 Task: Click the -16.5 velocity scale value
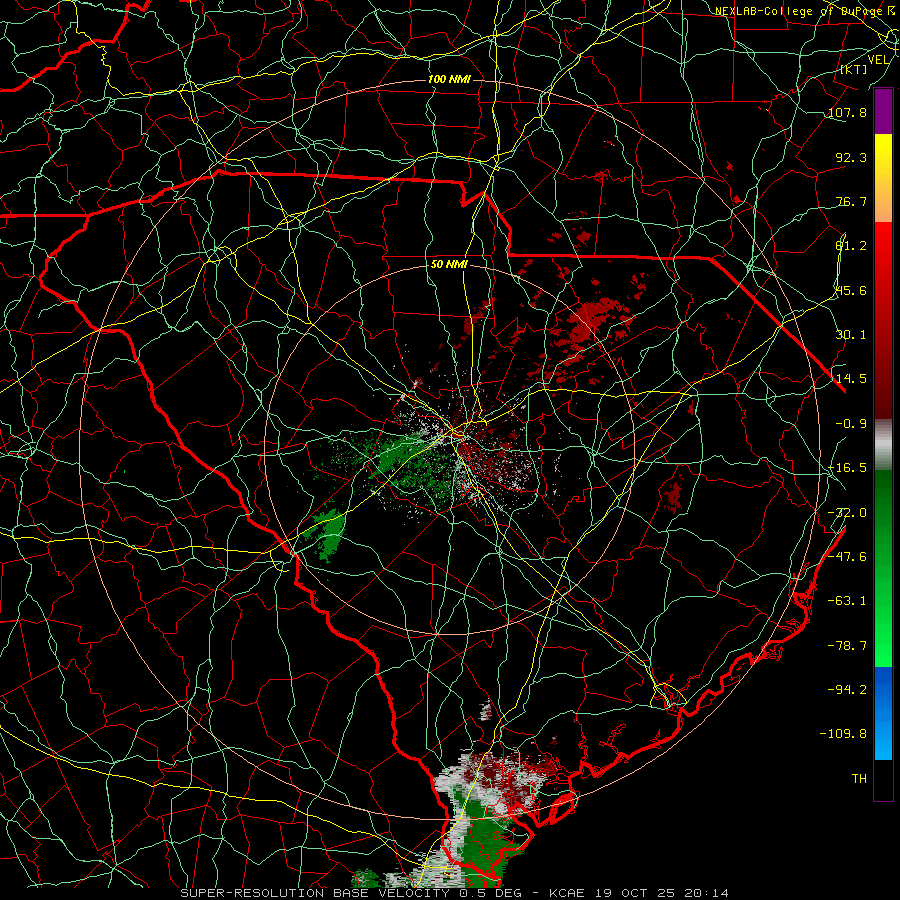(x=847, y=468)
